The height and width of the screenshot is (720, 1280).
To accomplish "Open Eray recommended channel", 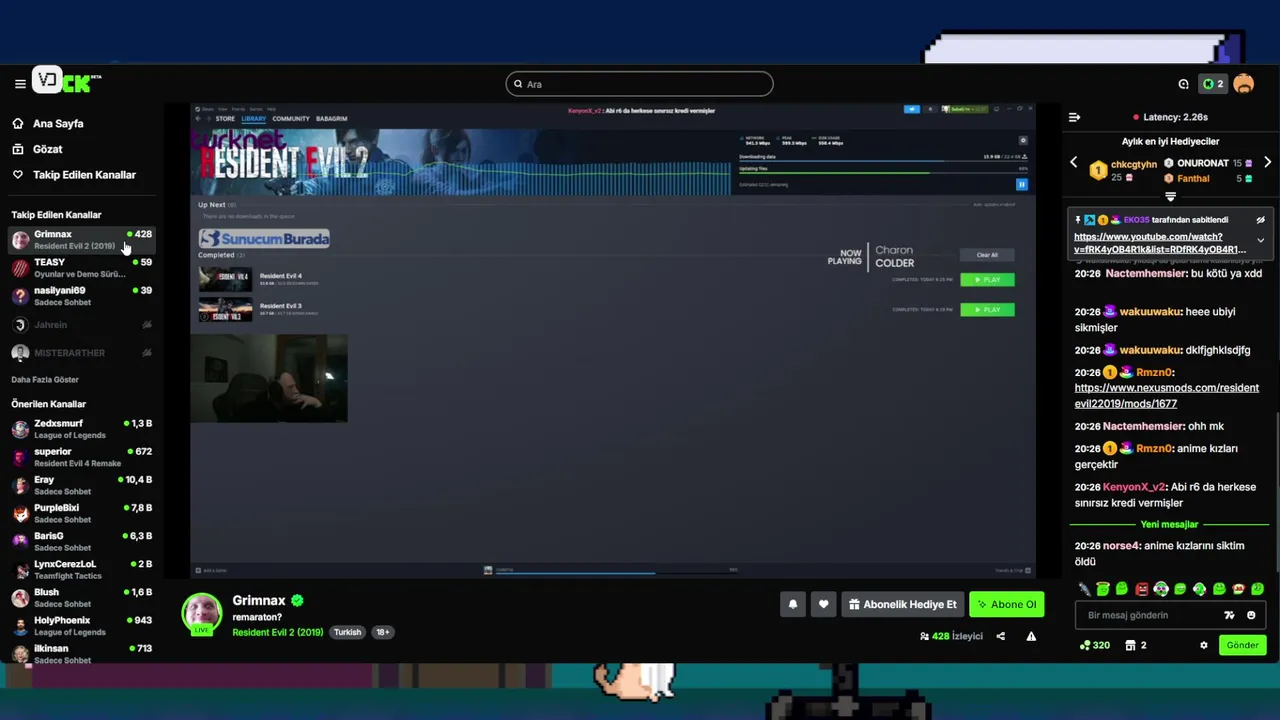I will pyautogui.click(x=82, y=485).
